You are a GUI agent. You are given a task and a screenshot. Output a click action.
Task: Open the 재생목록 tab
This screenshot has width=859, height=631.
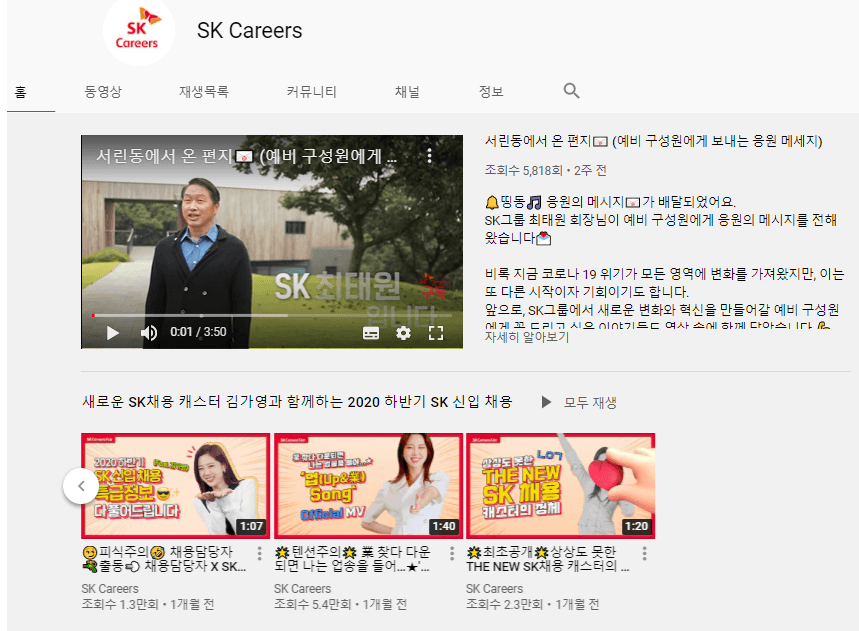(204, 91)
